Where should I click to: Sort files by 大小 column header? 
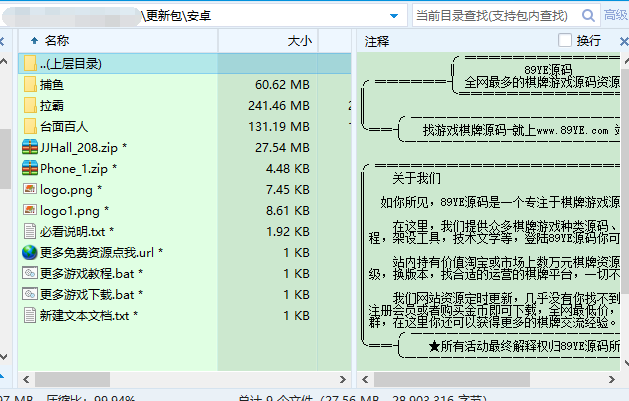tap(299, 41)
